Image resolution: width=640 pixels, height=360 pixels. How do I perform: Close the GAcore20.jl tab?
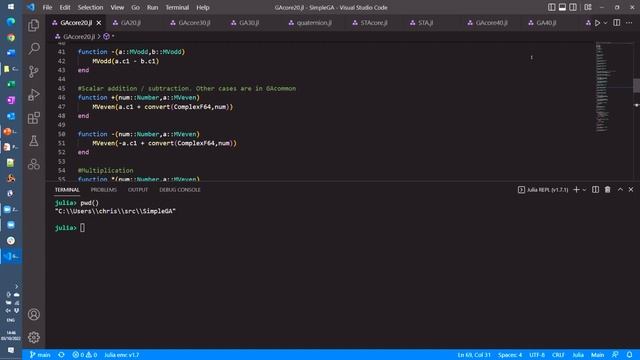coord(99,23)
